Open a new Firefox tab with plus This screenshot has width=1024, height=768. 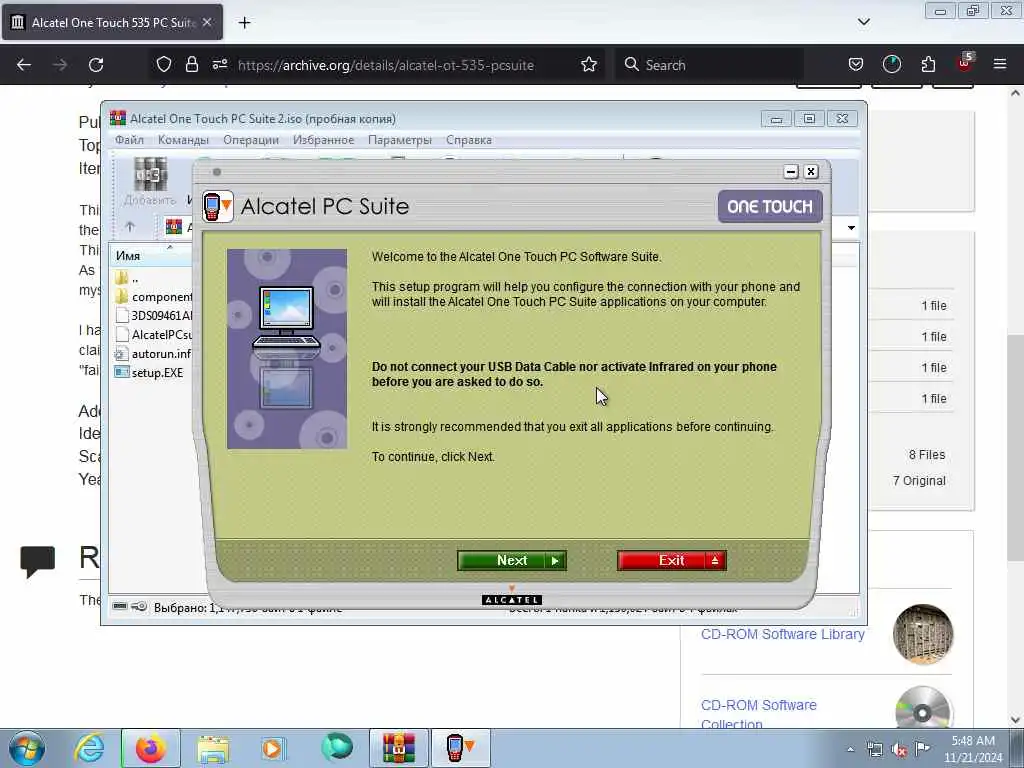244,23
